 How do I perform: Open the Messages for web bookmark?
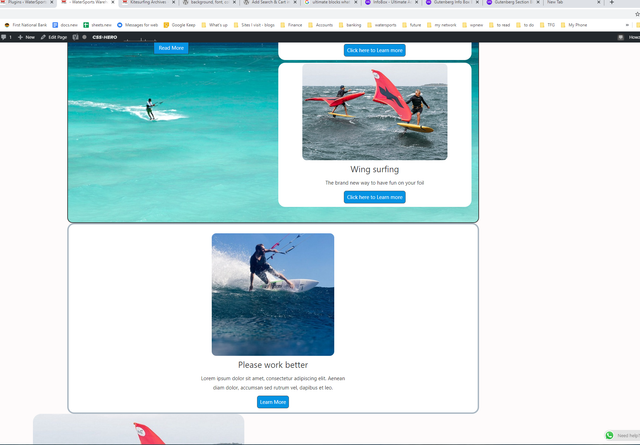pos(138,25)
